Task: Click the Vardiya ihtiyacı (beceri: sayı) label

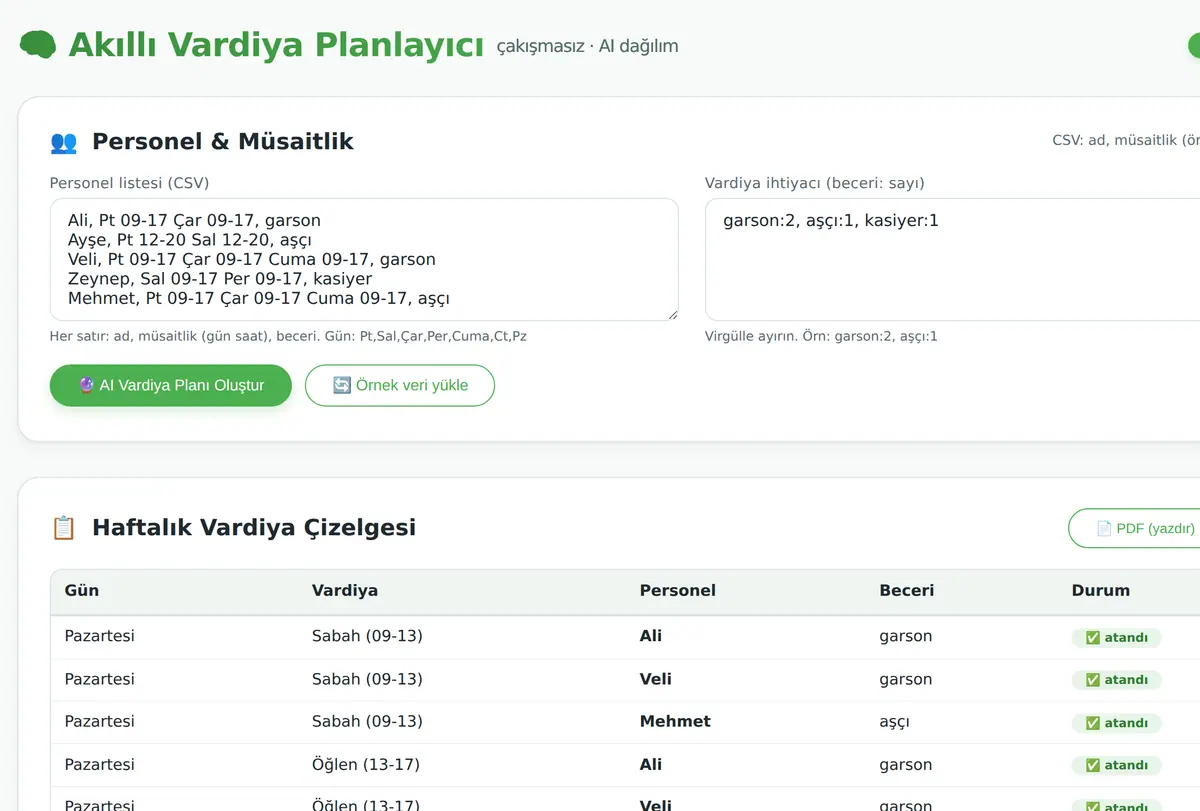Action: click(x=815, y=183)
